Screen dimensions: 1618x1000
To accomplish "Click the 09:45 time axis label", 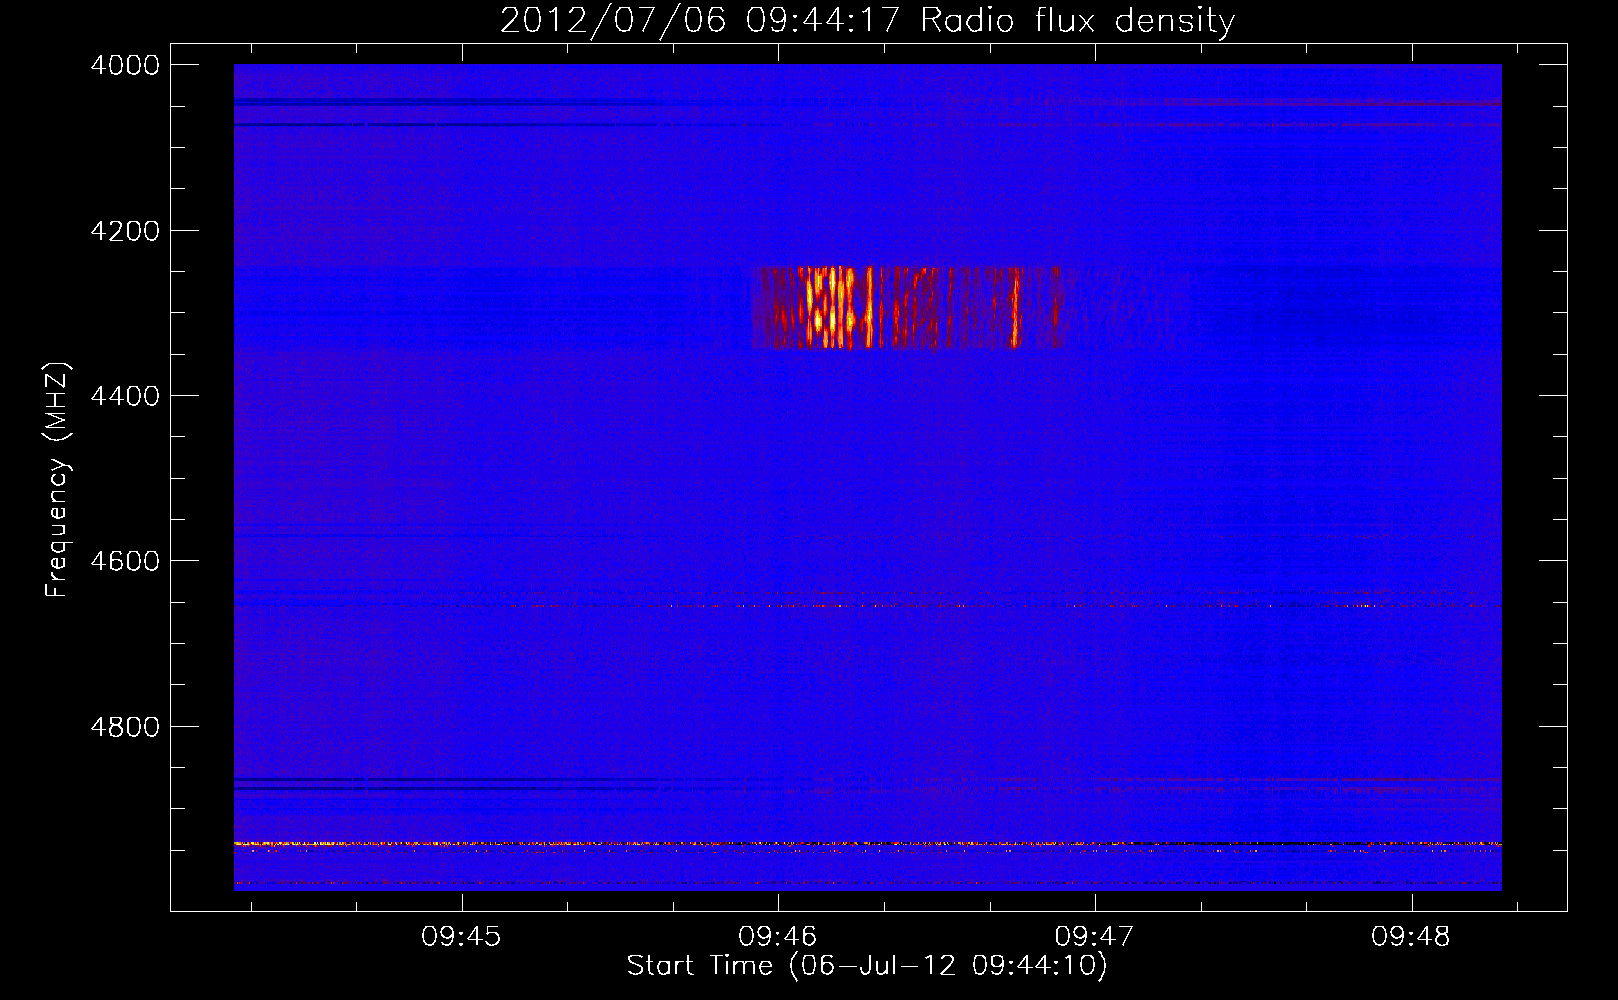I will tap(461, 937).
